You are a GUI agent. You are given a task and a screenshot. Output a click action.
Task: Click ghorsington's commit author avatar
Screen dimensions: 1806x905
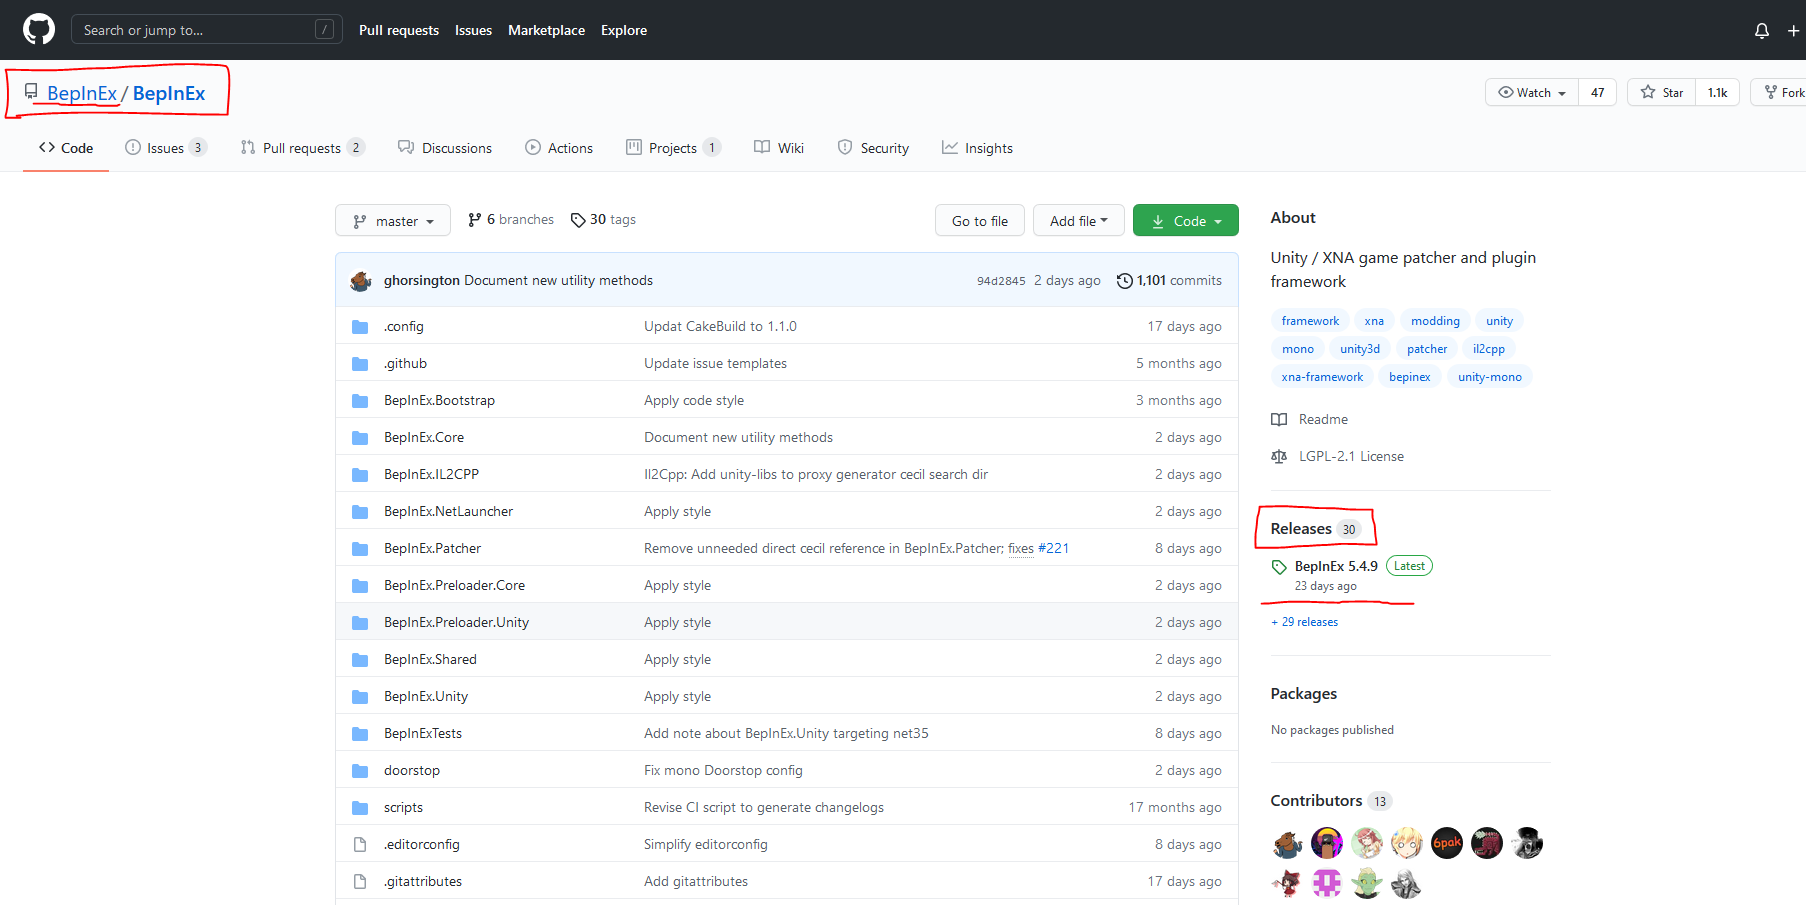click(x=361, y=281)
